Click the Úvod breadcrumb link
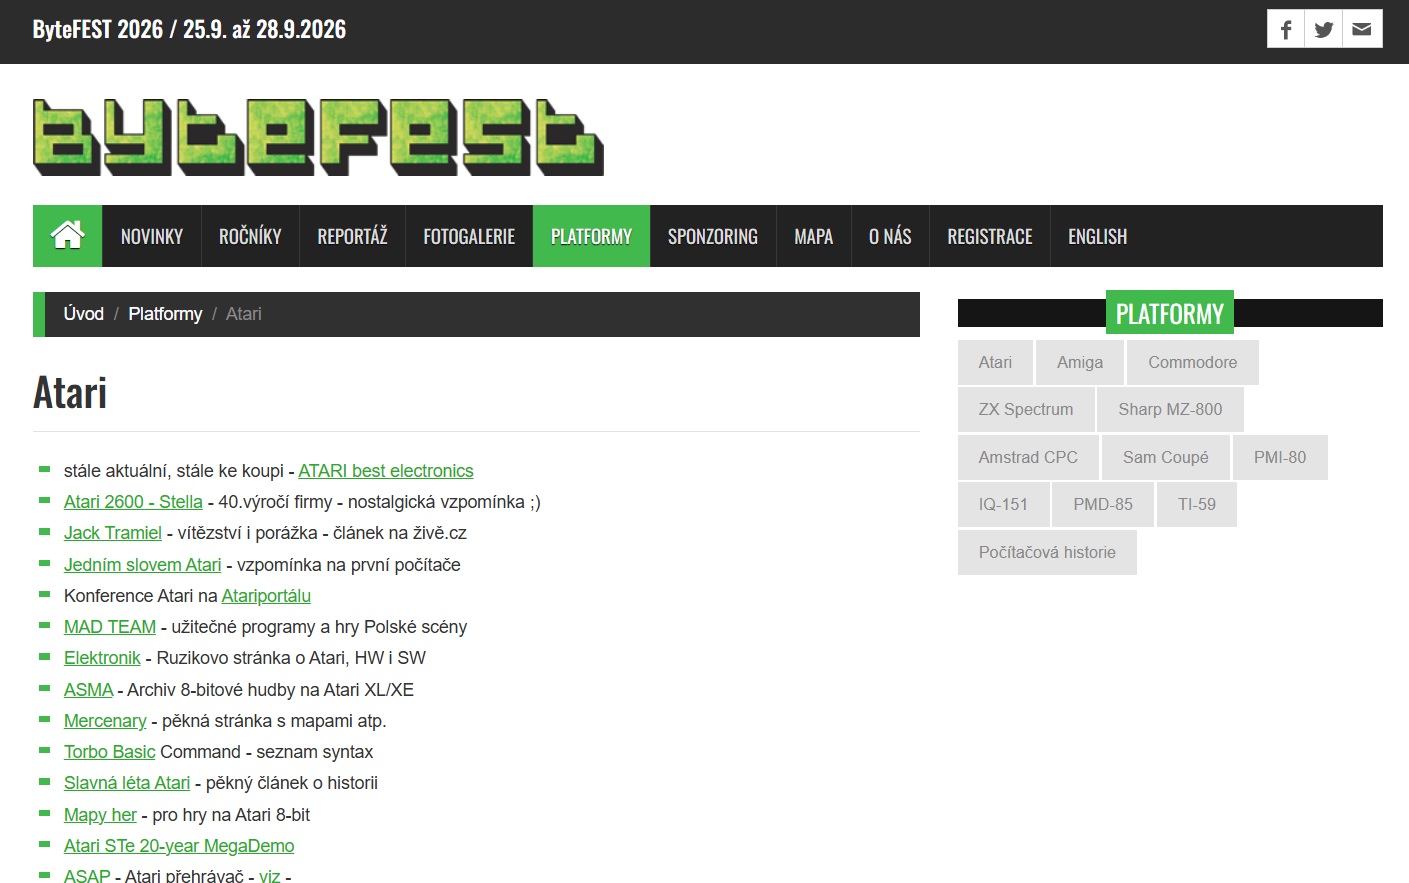 [84, 314]
